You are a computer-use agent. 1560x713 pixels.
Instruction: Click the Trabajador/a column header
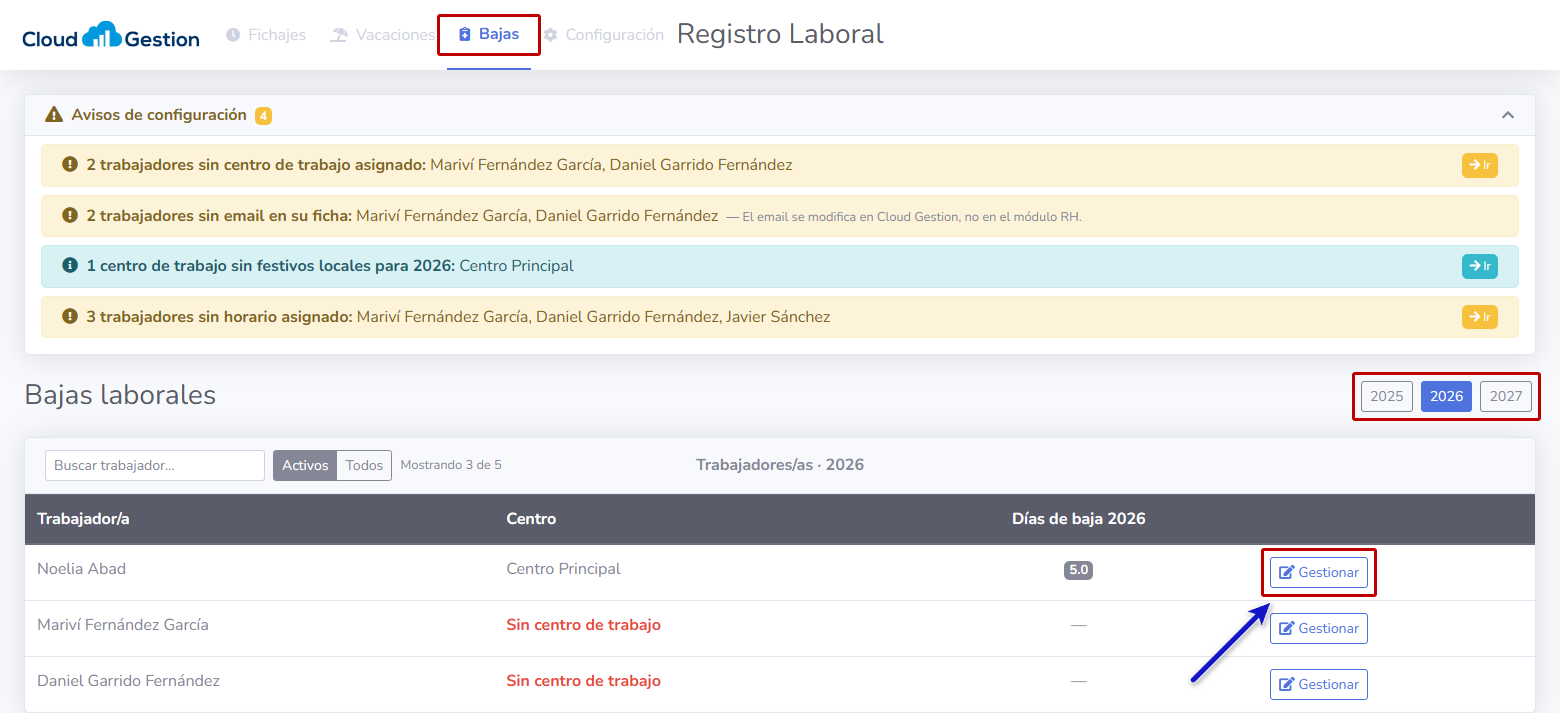(83, 519)
